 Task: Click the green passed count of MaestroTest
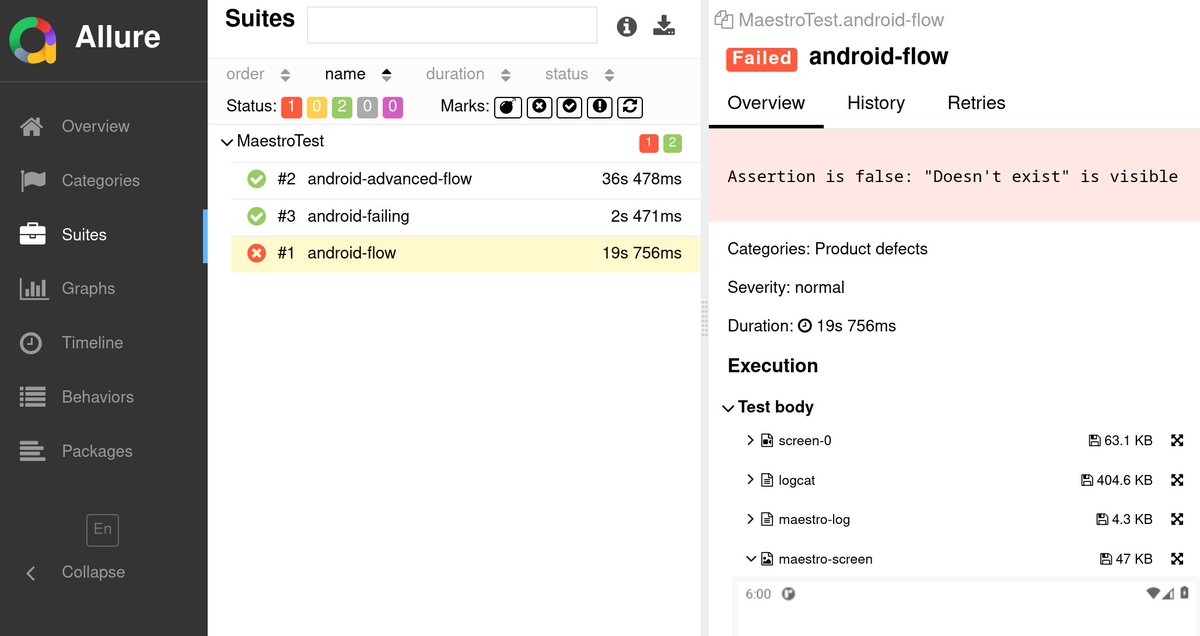pyautogui.click(x=672, y=143)
